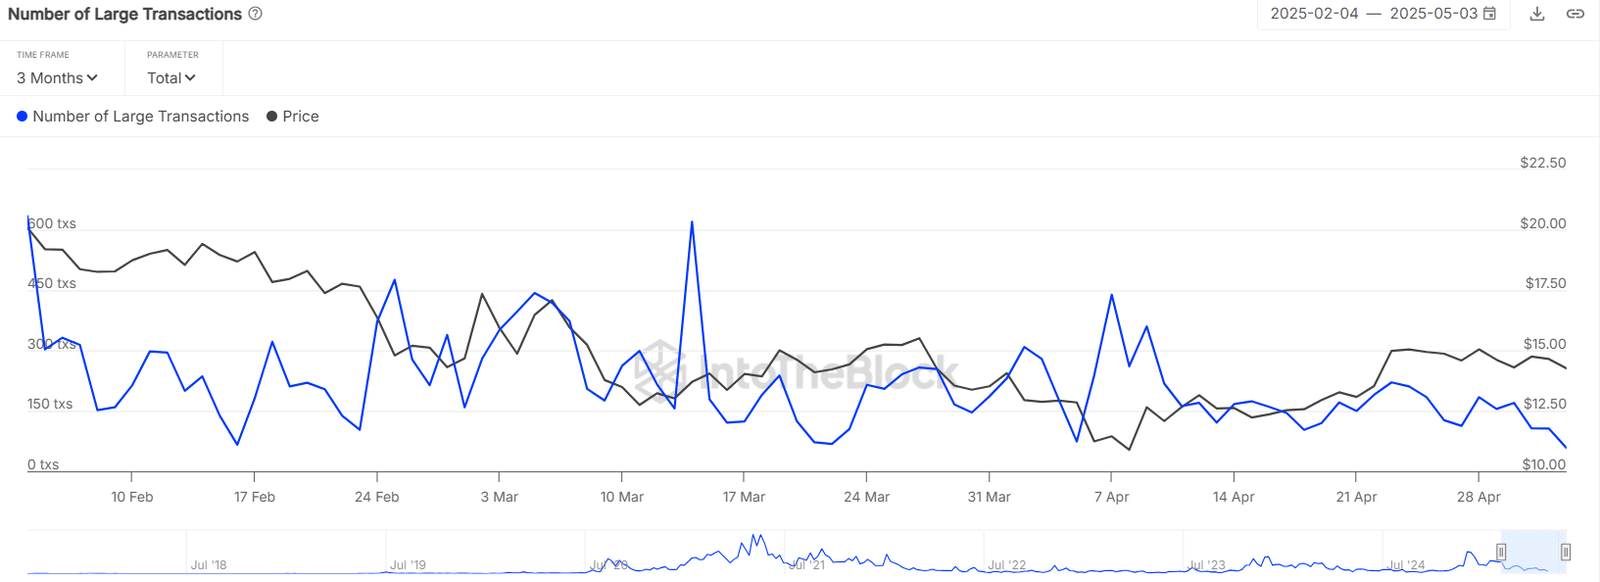The image size is (1600, 582).
Task: Click the dark Price legend dot
Action: pos(272,116)
